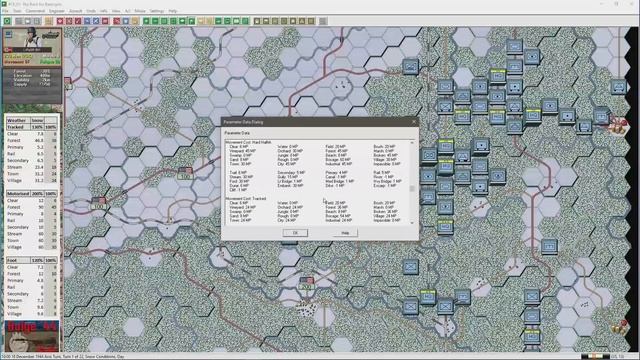The width and height of the screenshot is (640, 360).
Task: Click the tank silhouette icon in unit panel
Action: 50,35
